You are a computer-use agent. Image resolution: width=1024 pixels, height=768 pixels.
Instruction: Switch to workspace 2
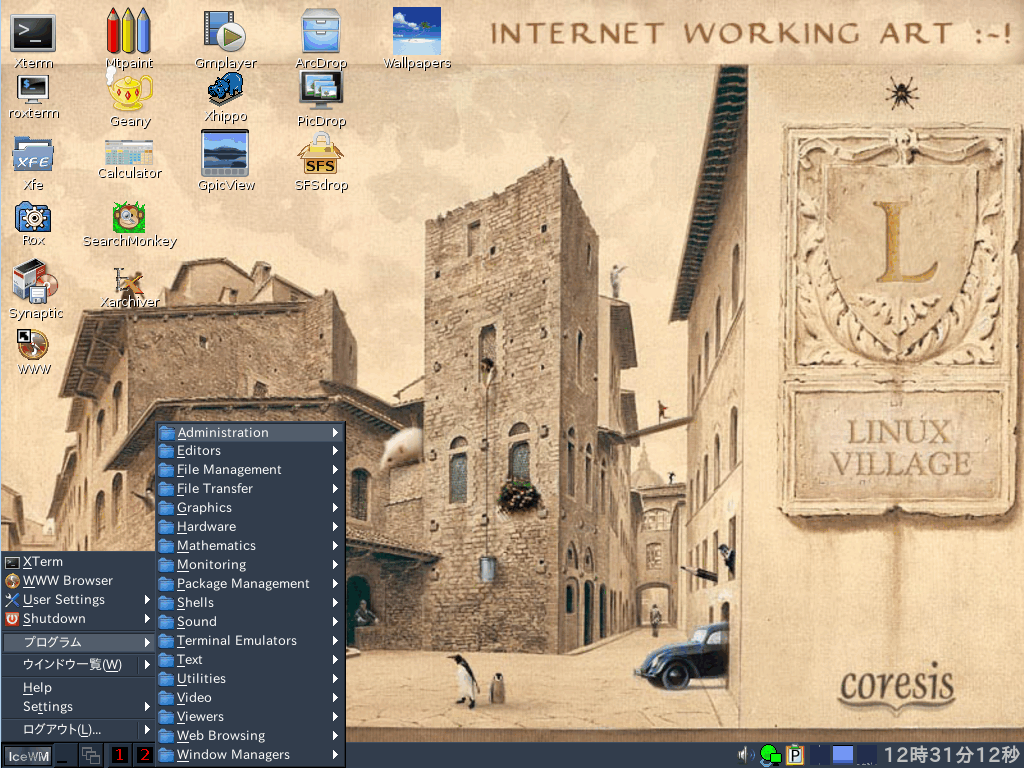coord(144,756)
